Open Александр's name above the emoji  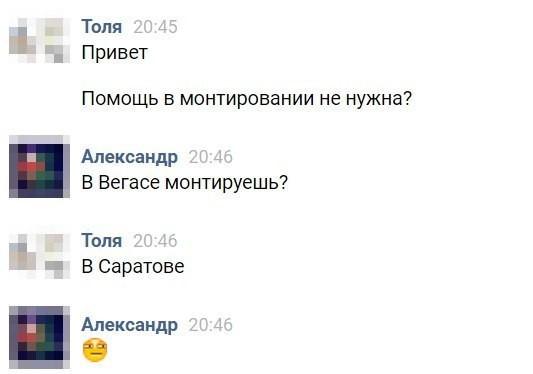pyautogui.click(x=130, y=325)
